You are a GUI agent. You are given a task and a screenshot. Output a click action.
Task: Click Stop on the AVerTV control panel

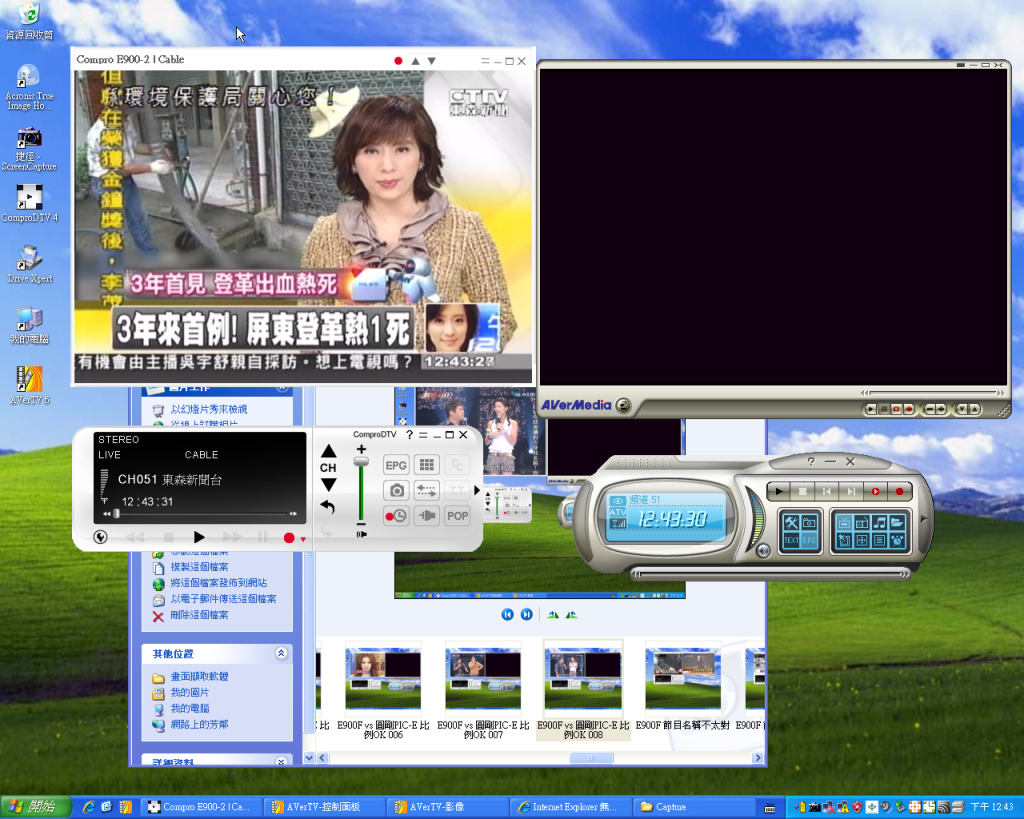803,492
